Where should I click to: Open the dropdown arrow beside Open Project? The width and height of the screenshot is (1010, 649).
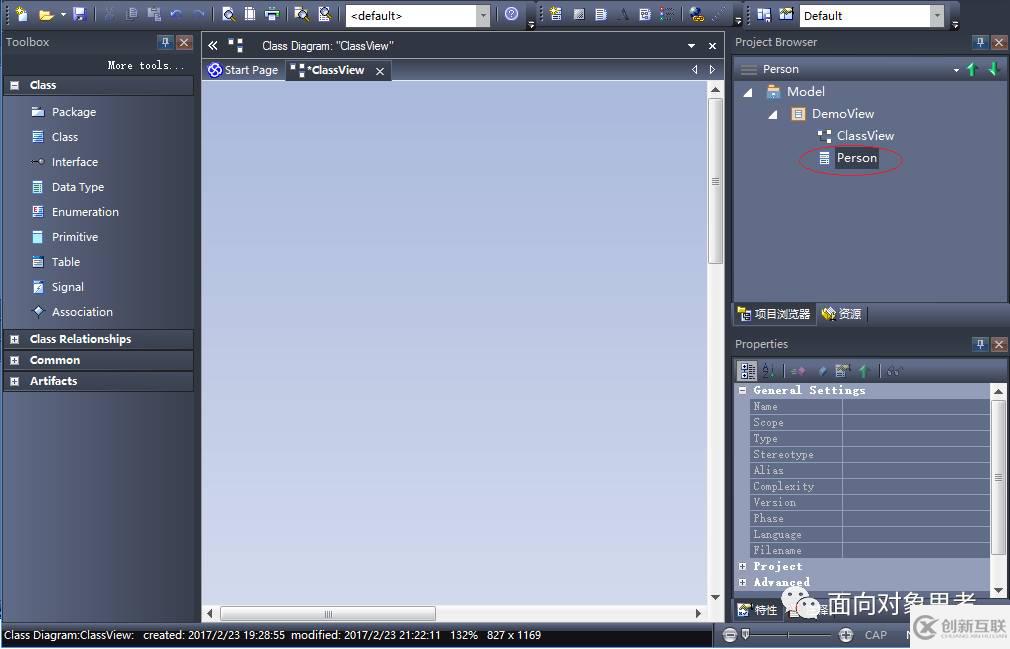point(63,14)
